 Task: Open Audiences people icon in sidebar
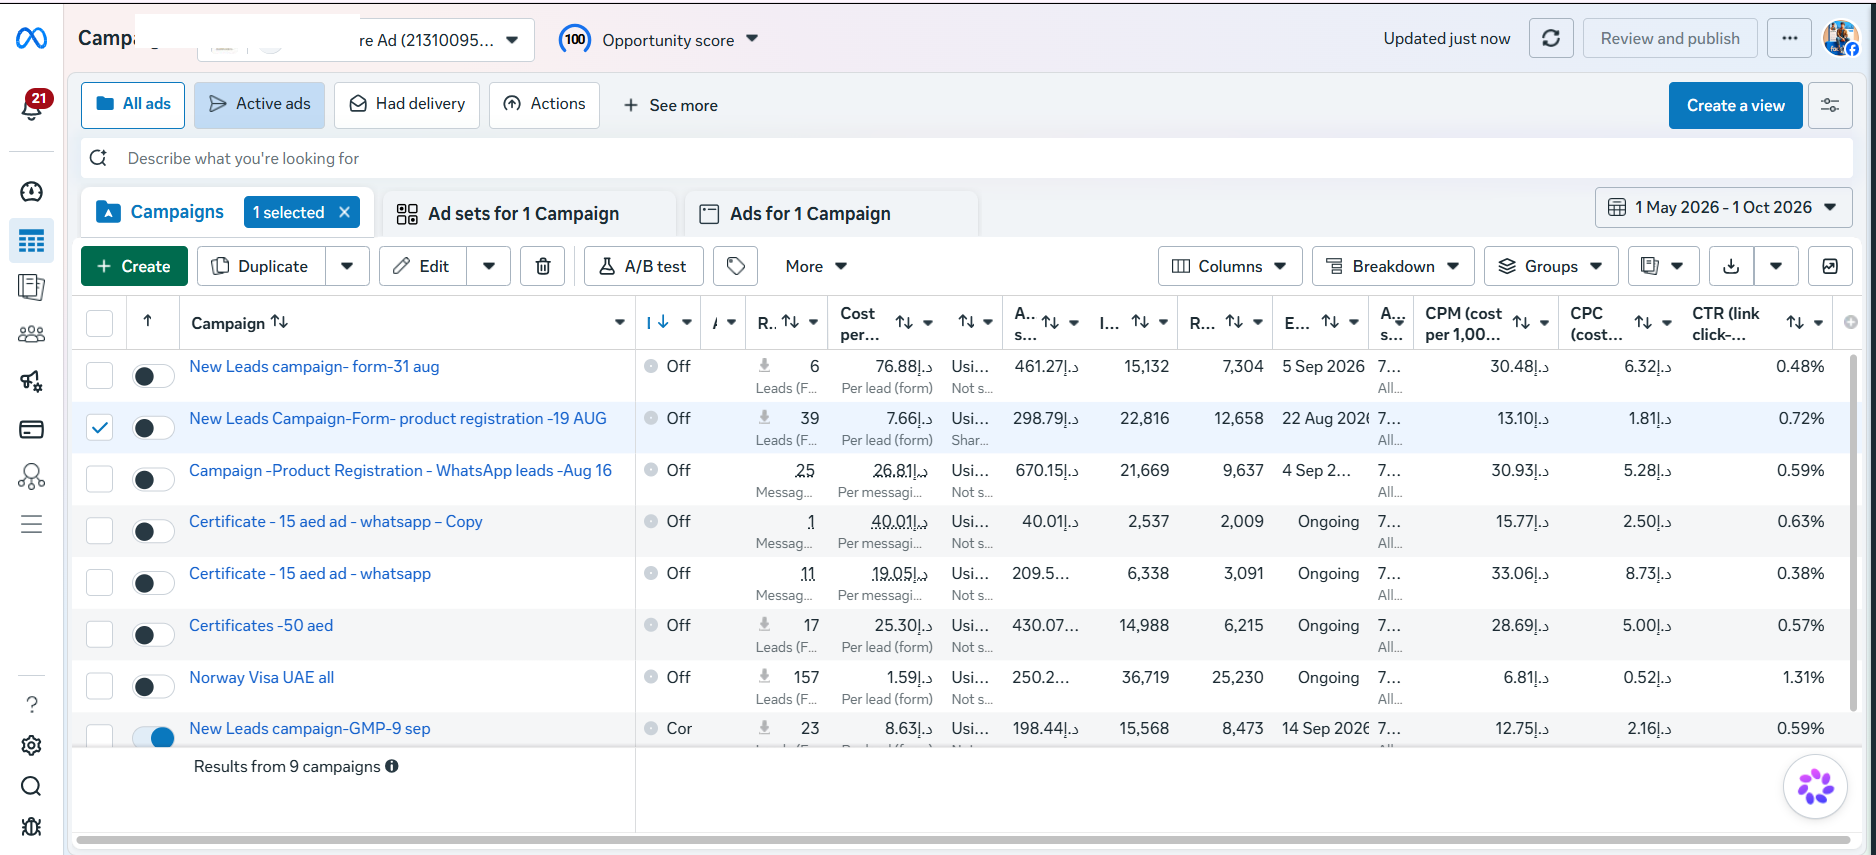pyautogui.click(x=31, y=334)
